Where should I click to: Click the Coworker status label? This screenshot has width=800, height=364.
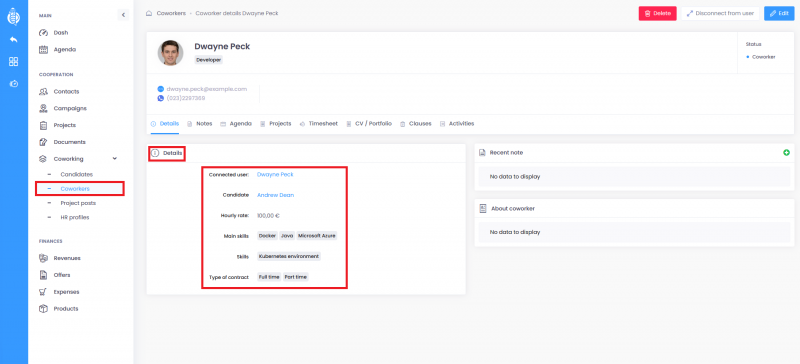(764, 57)
